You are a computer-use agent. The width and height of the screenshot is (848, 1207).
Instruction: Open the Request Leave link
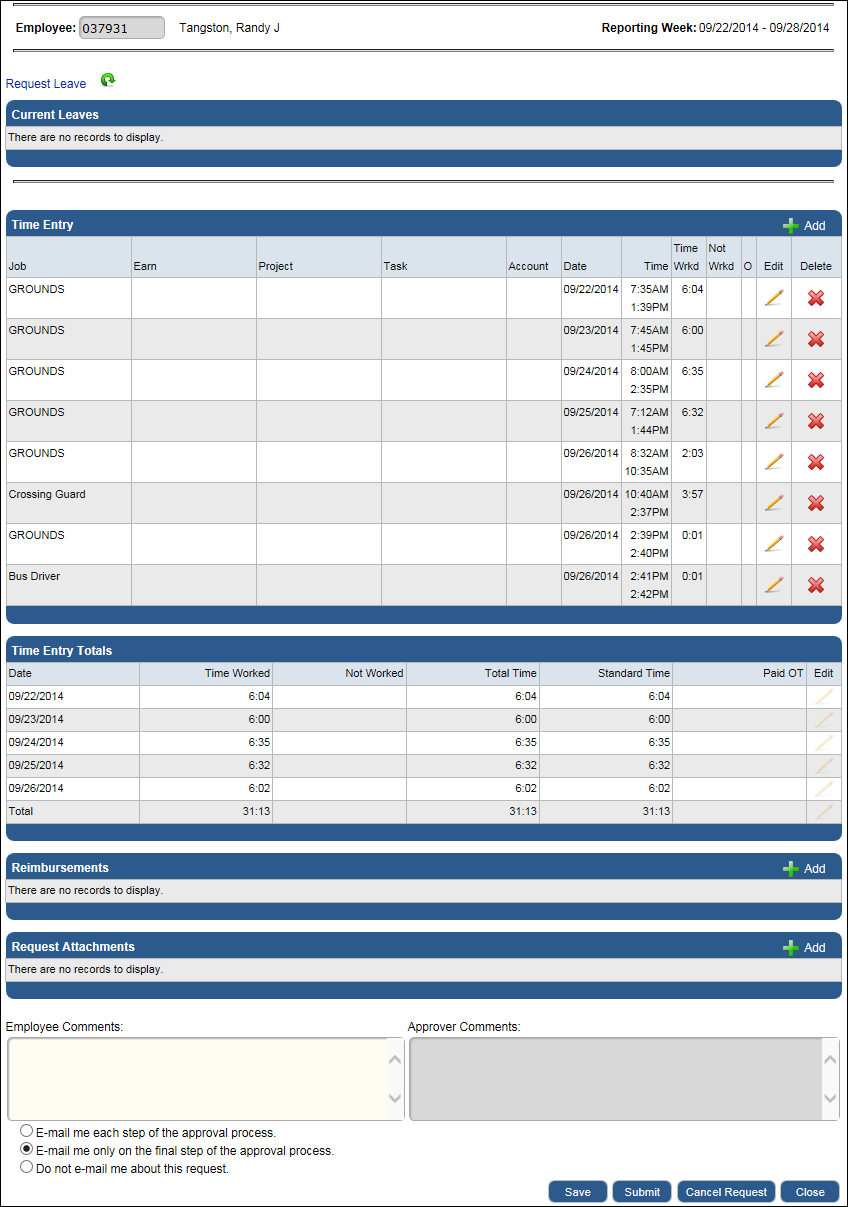[46, 84]
